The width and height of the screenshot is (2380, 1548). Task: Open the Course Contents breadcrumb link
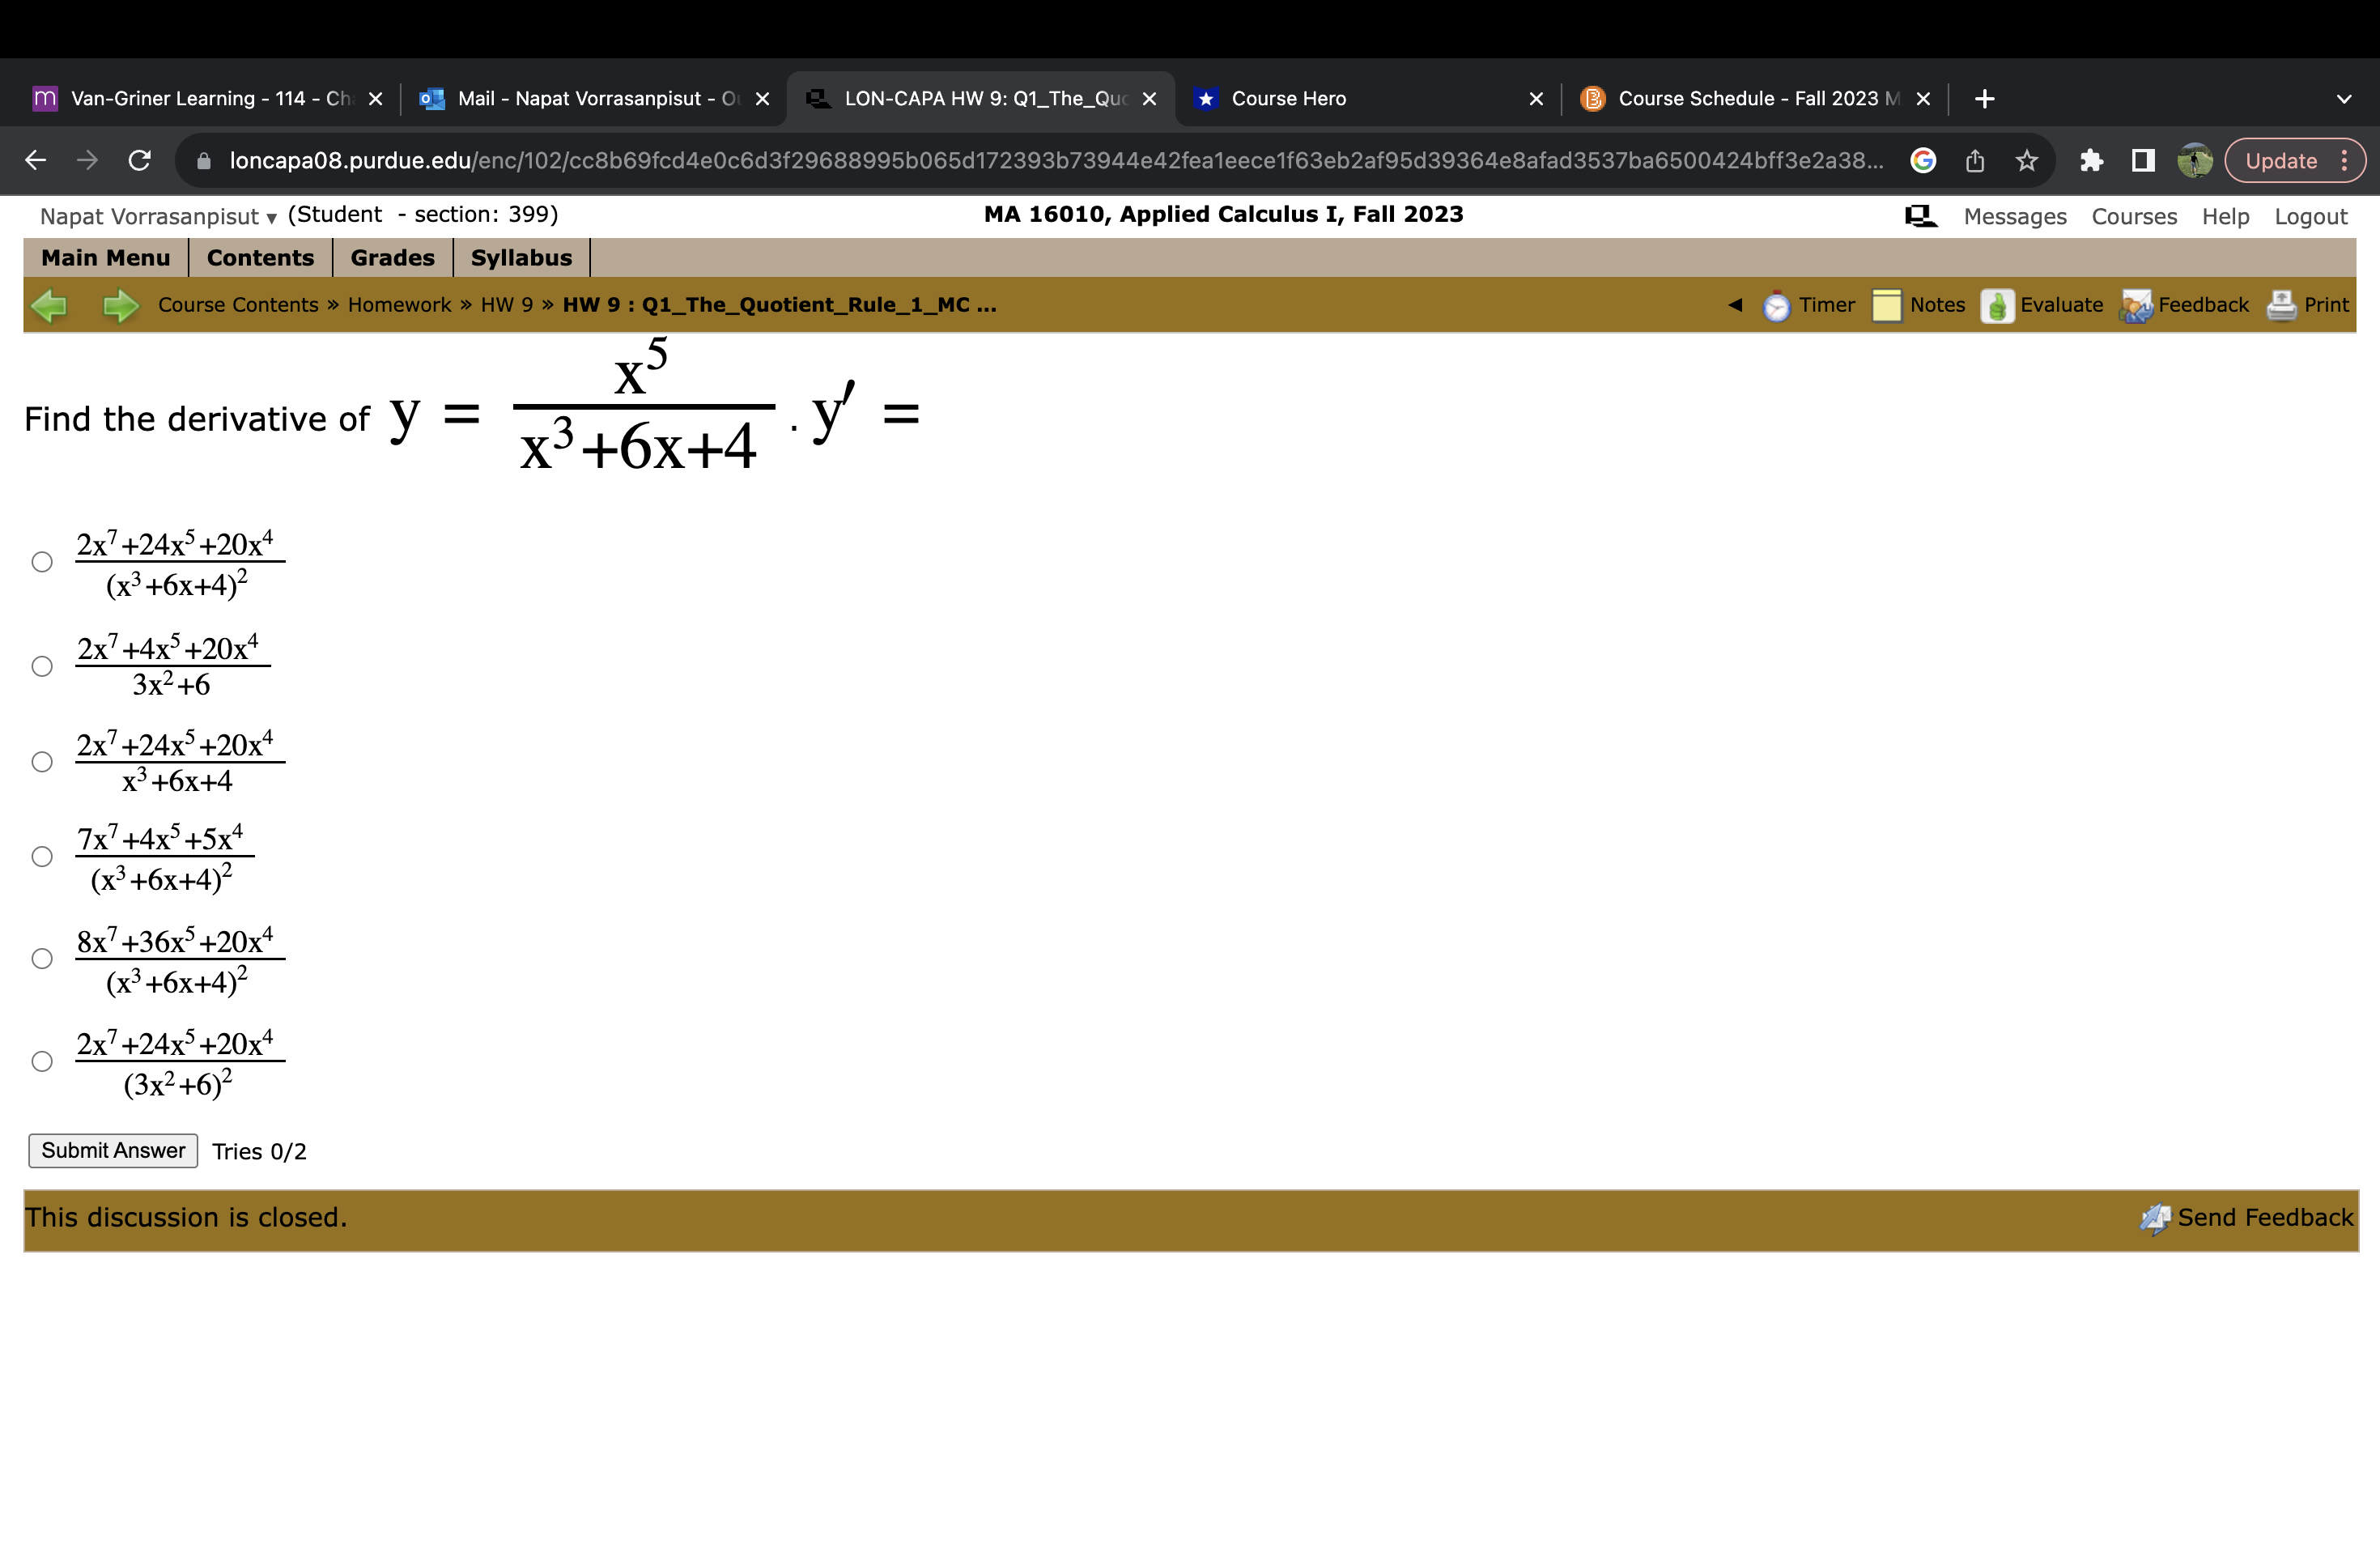pyautogui.click(x=238, y=304)
